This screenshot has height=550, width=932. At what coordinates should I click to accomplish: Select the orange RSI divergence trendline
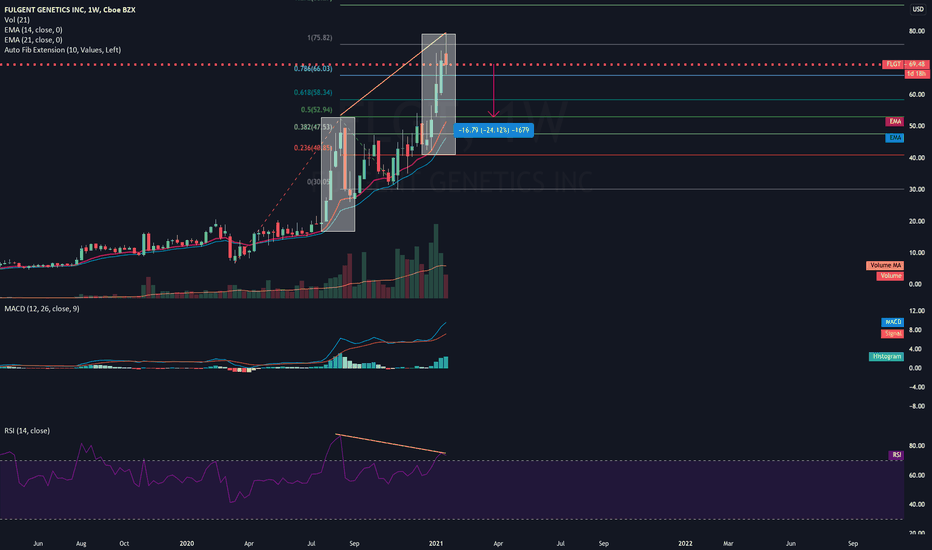tap(391, 444)
